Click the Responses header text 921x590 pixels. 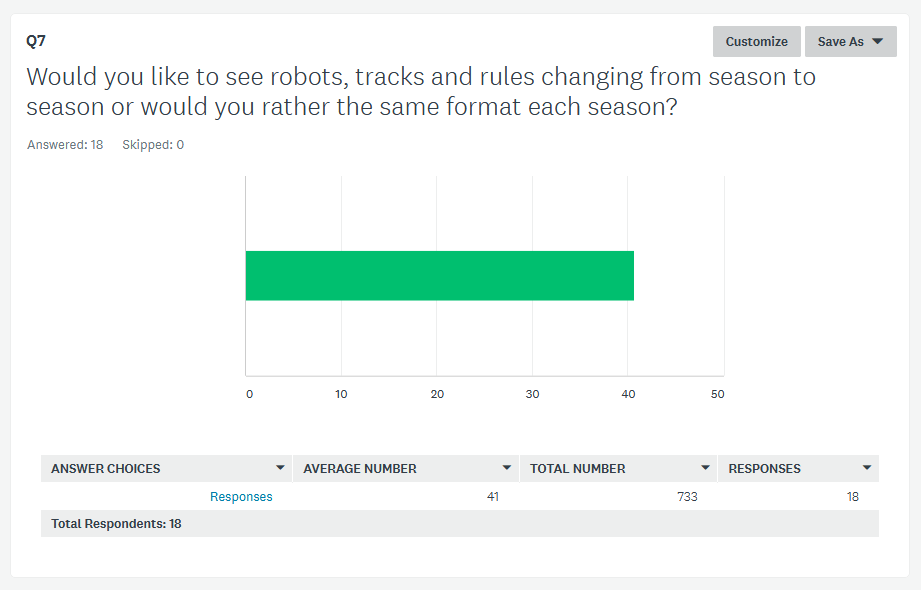coord(764,469)
